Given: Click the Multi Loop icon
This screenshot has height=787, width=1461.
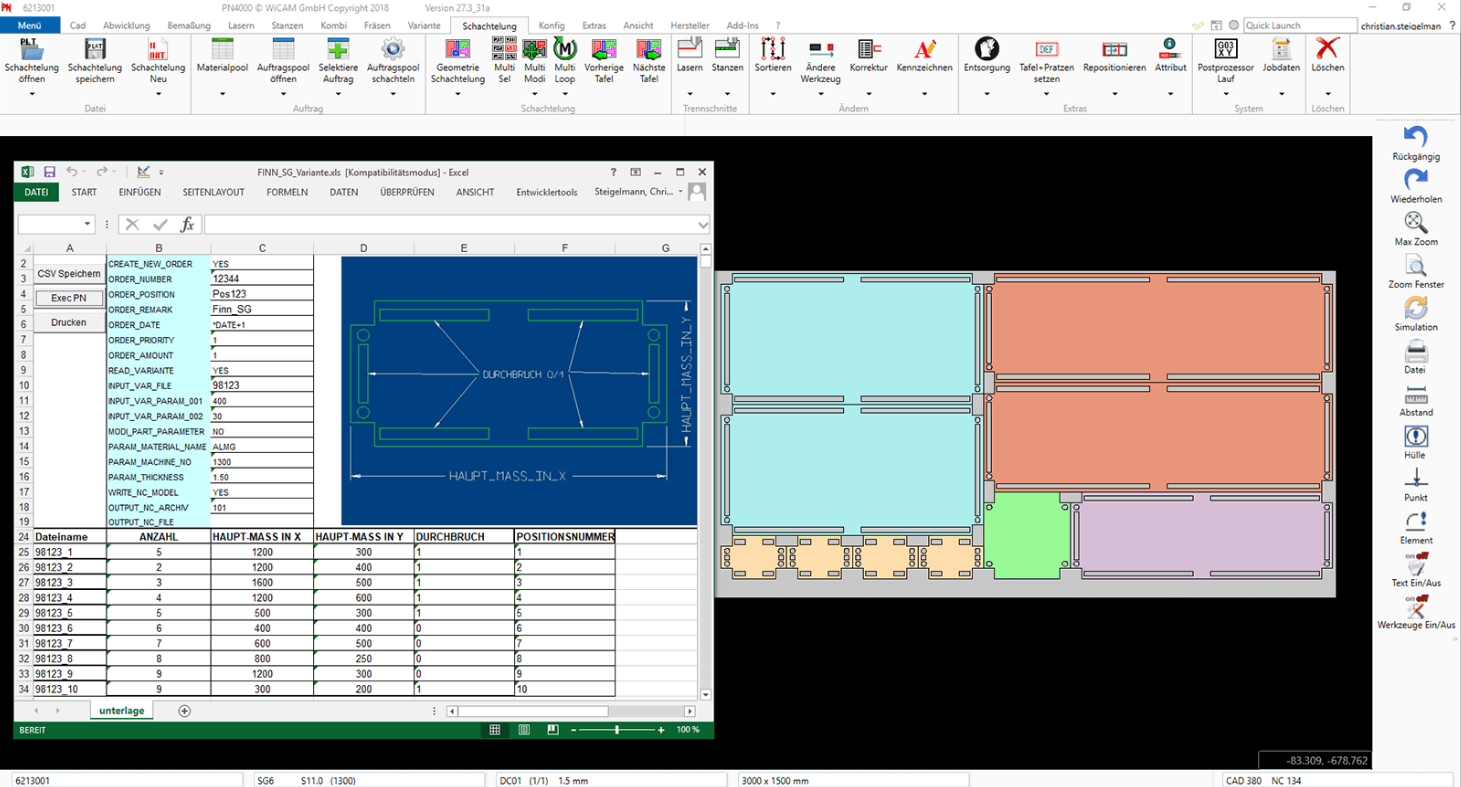Looking at the screenshot, I should coord(565,48).
